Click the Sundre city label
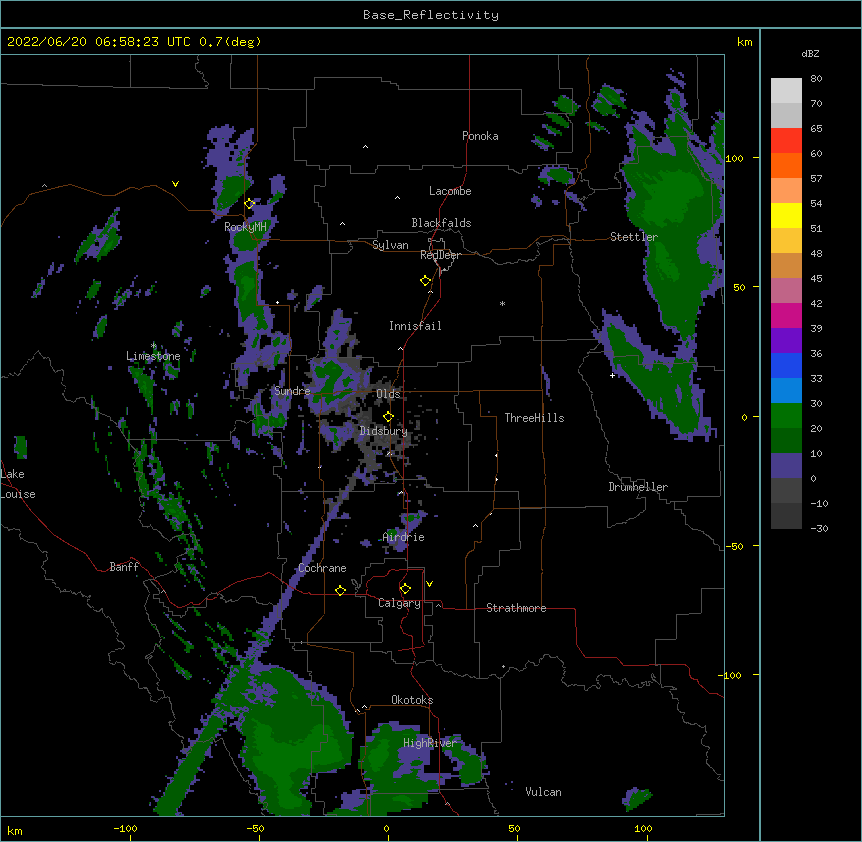This screenshot has width=862, height=842. 292,391
